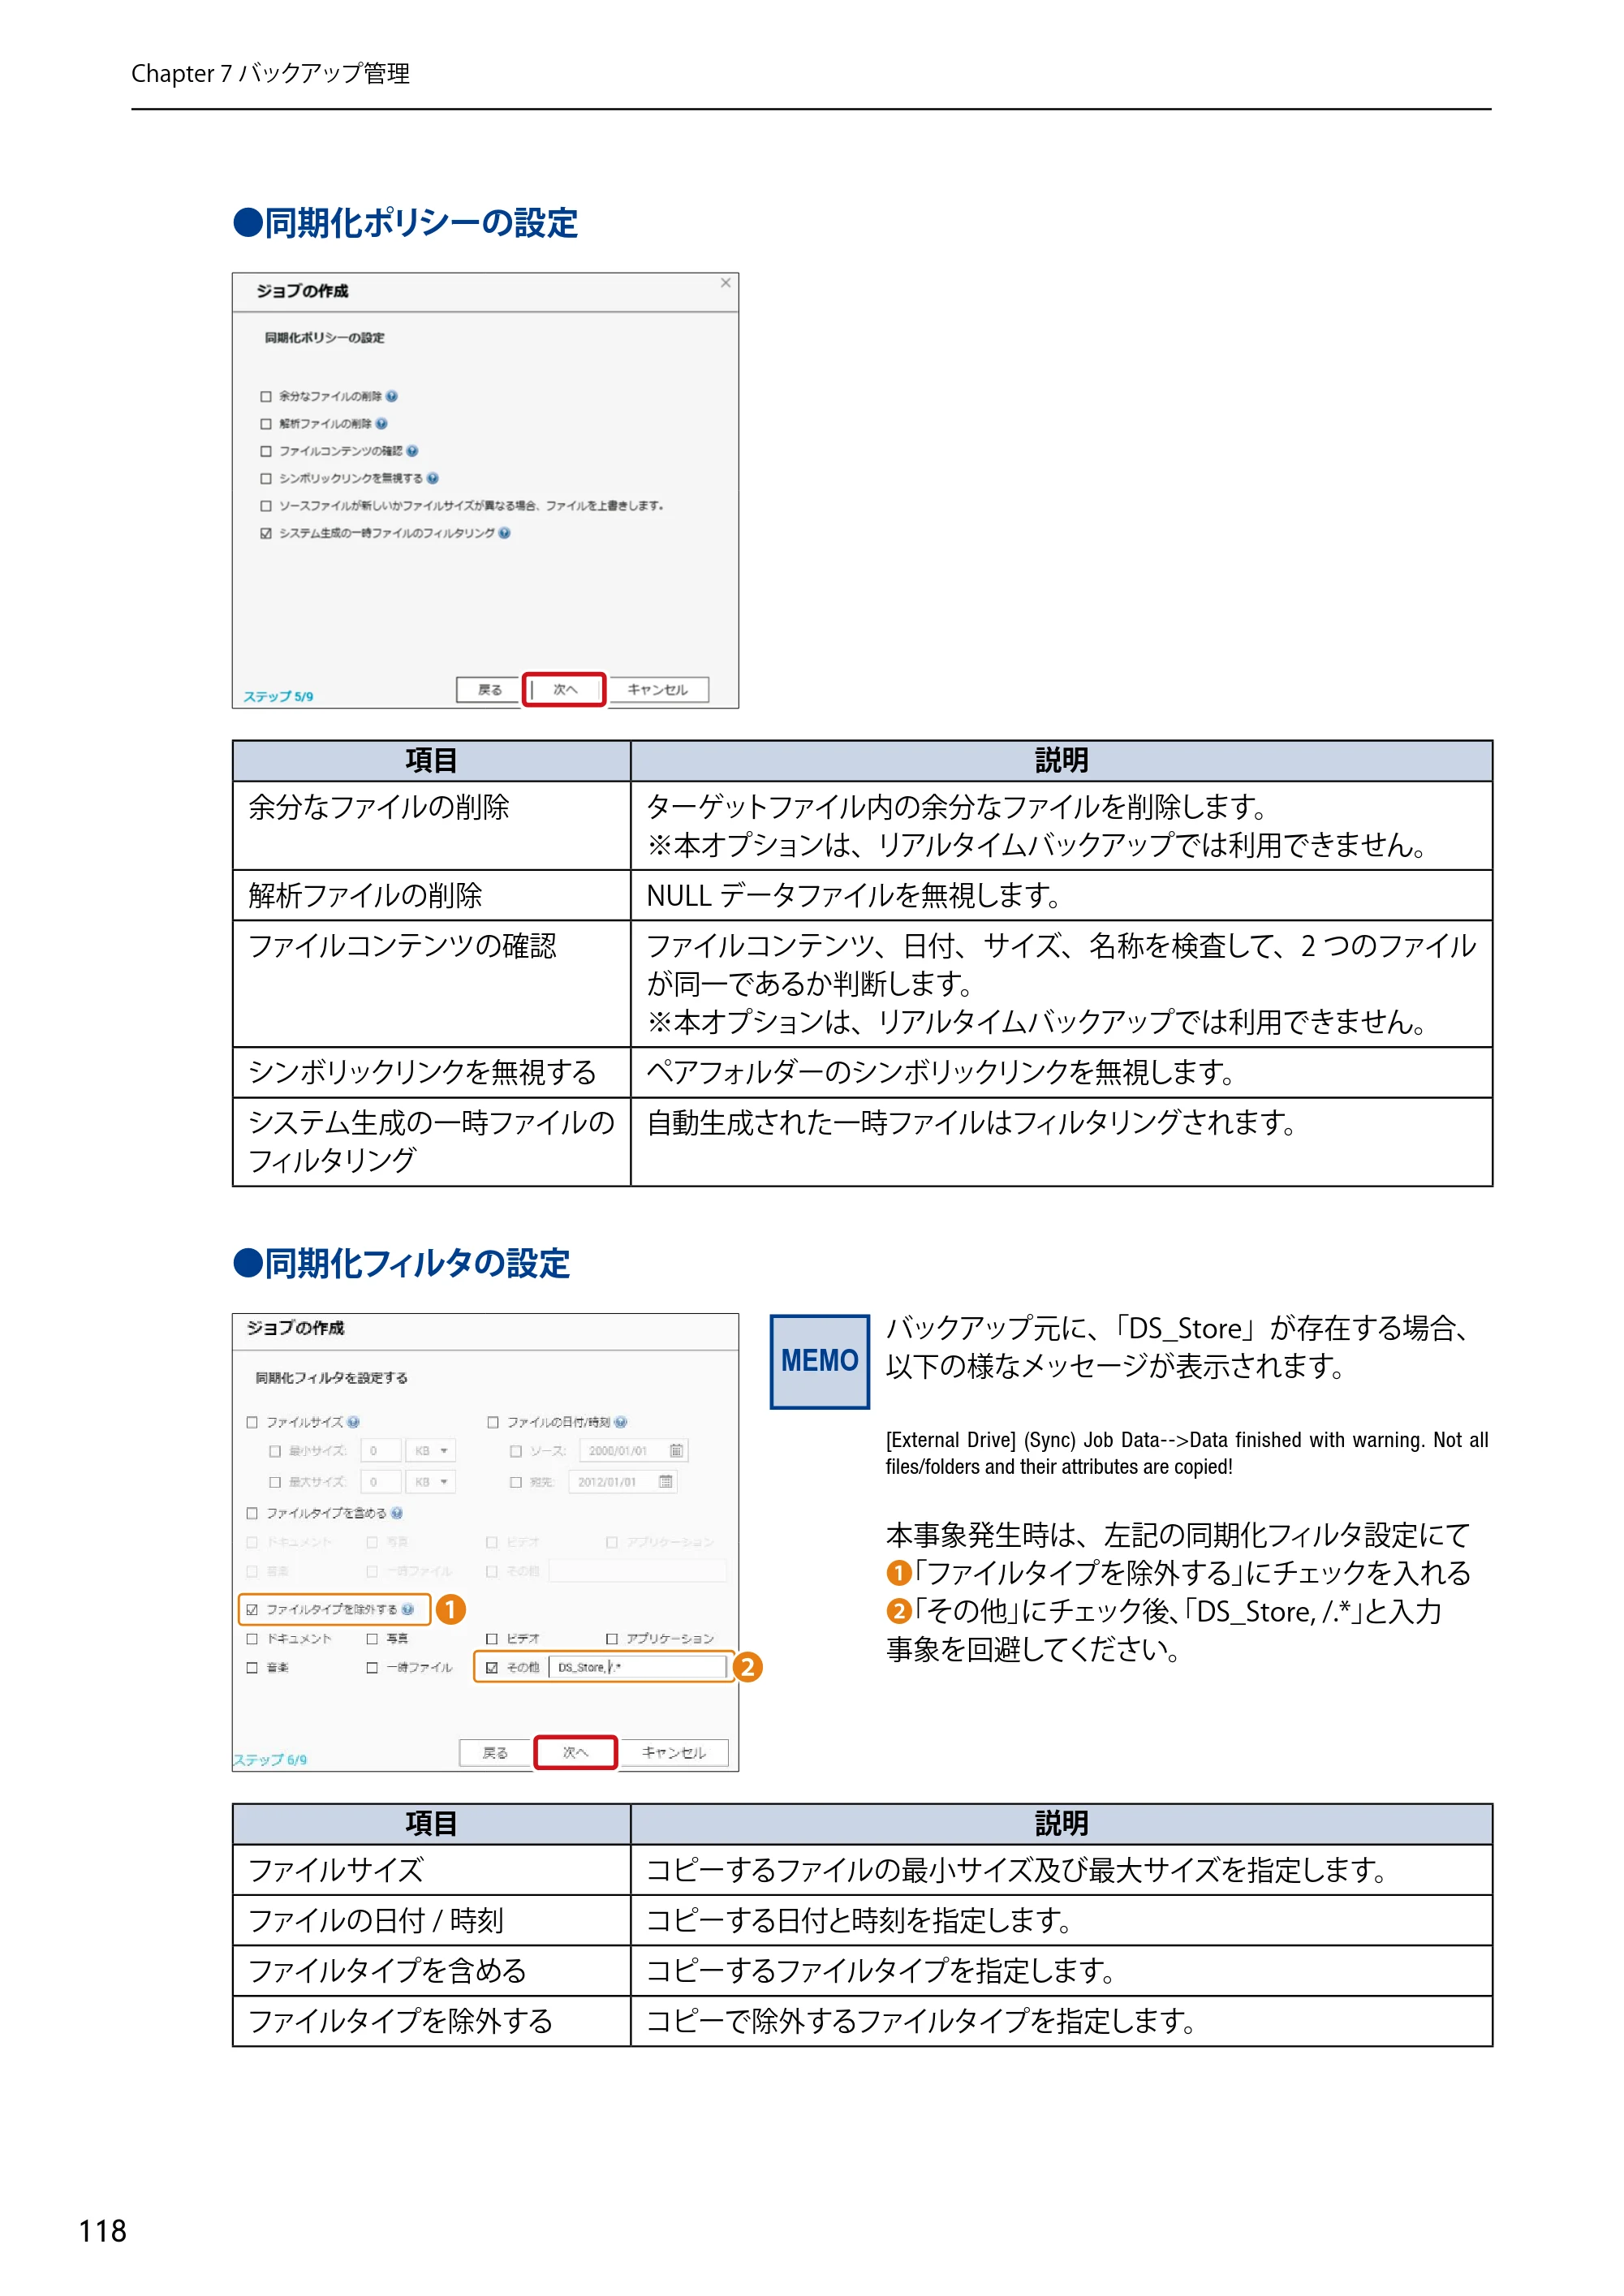Open help icon beside 余分なファイルの削除

[x=392, y=396]
